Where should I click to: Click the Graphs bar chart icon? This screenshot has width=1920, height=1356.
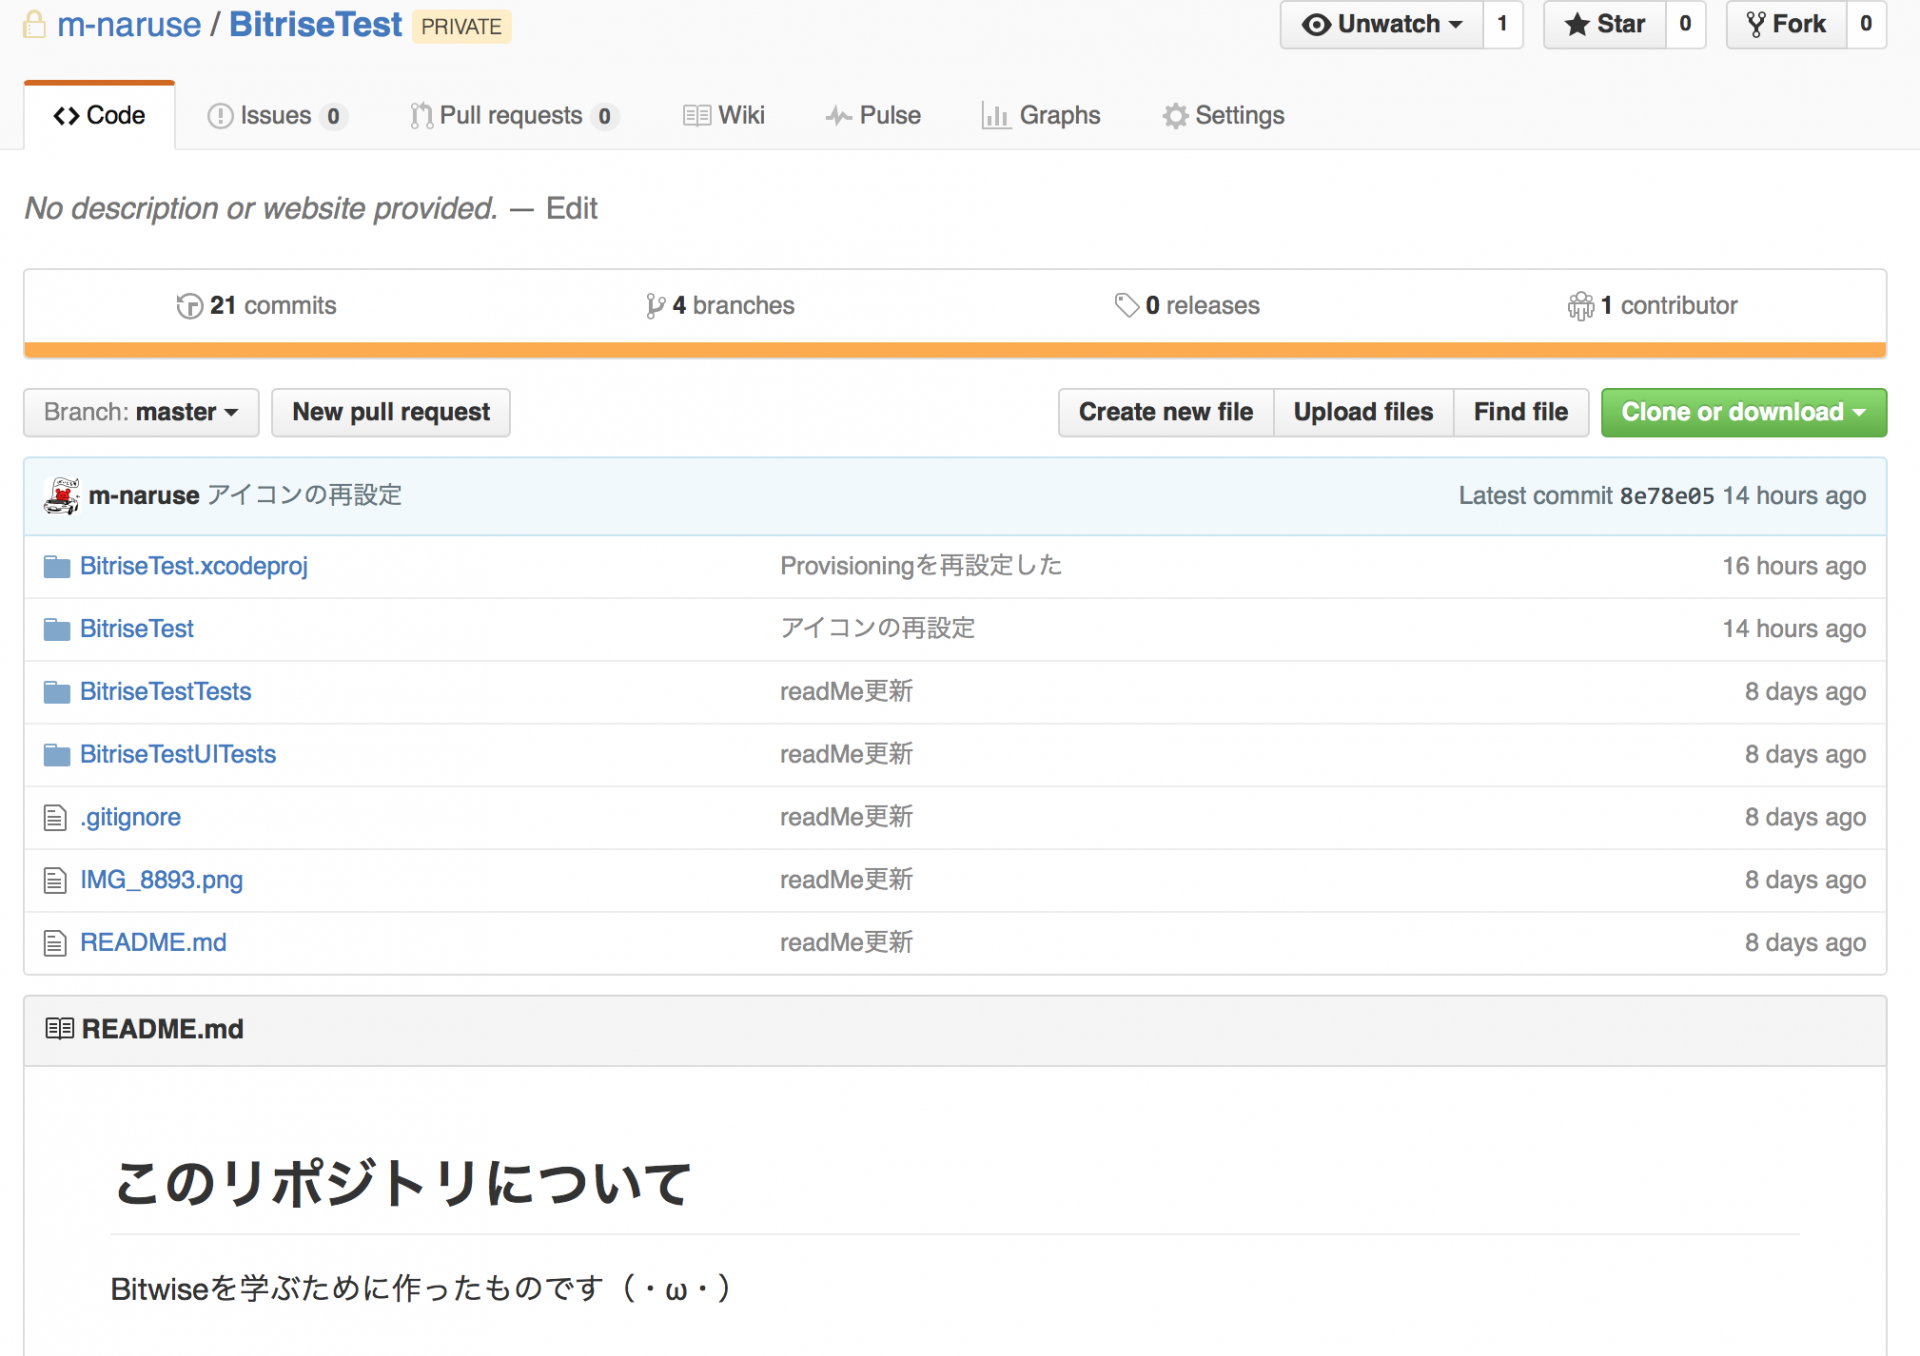(996, 116)
